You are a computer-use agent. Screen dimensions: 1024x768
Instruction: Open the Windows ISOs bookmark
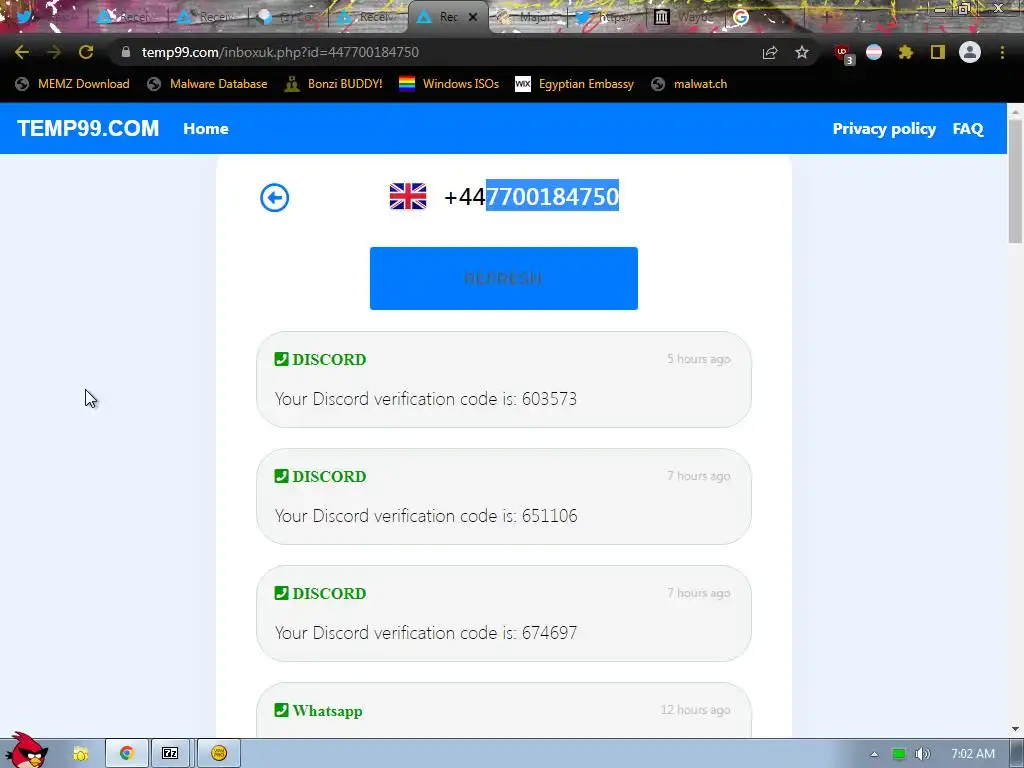click(x=449, y=84)
